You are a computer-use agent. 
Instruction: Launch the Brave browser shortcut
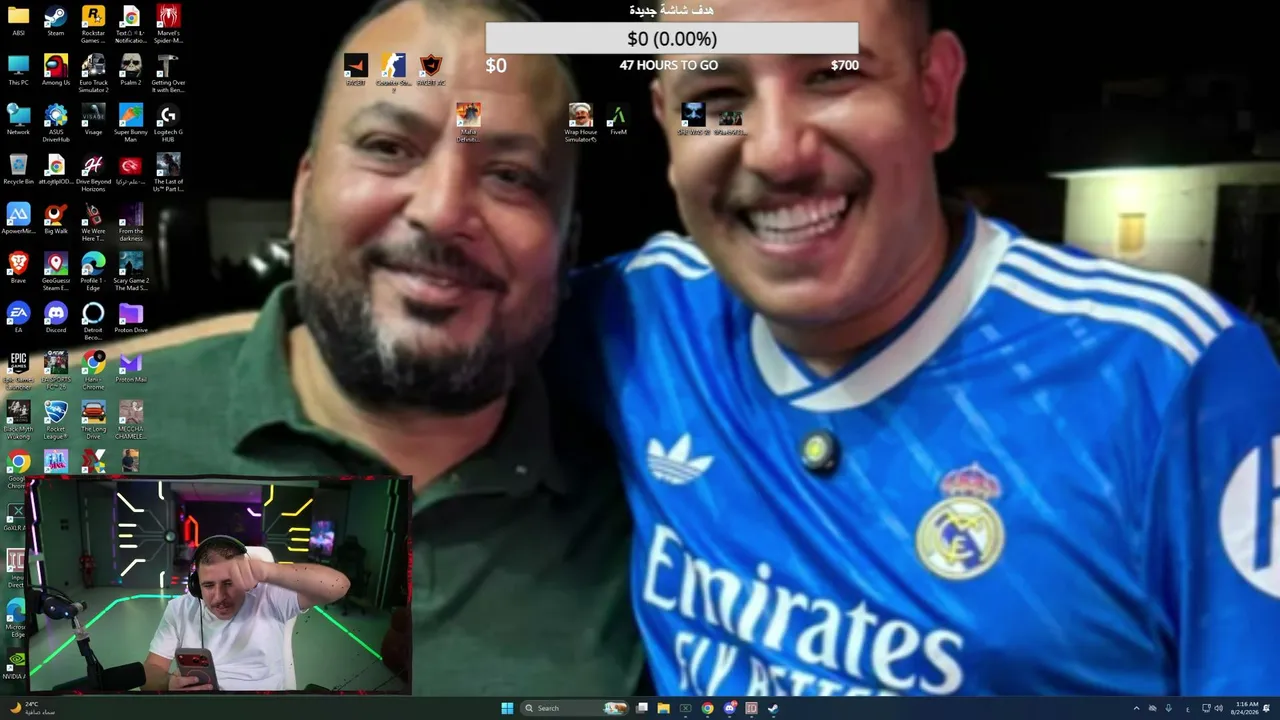(x=18, y=268)
